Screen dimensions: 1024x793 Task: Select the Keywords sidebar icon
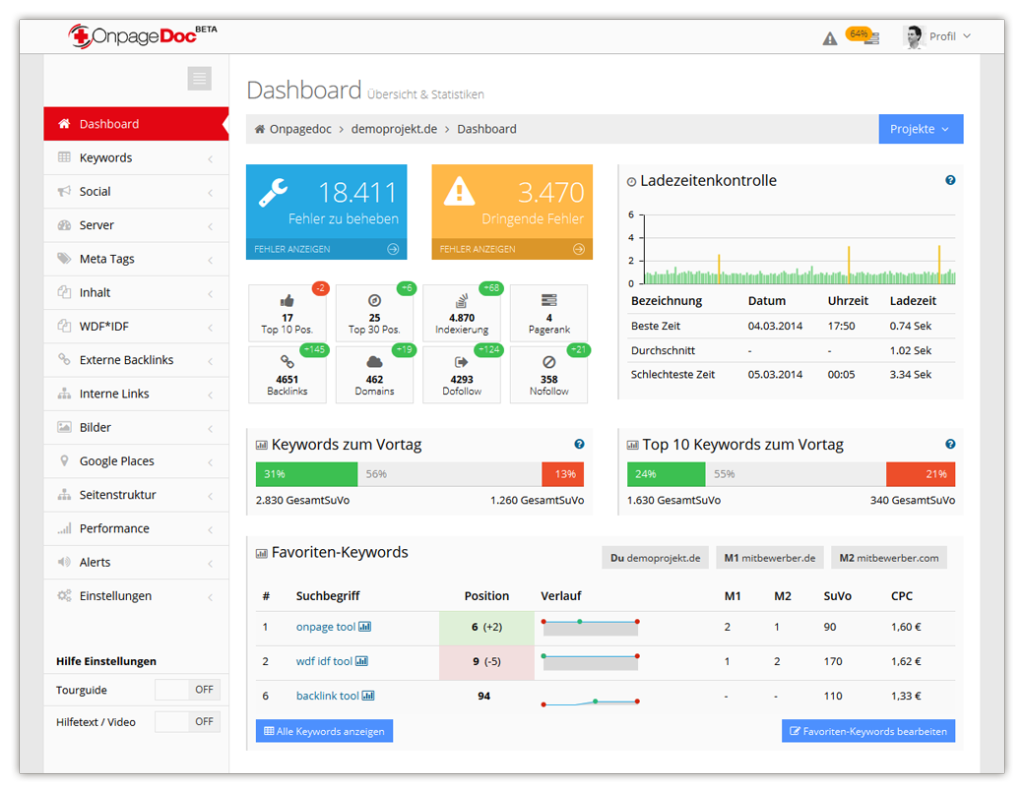click(x=63, y=157)
